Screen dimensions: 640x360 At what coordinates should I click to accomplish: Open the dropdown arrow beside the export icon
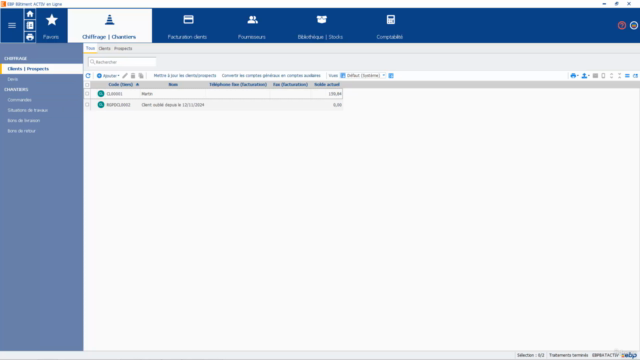589,76
